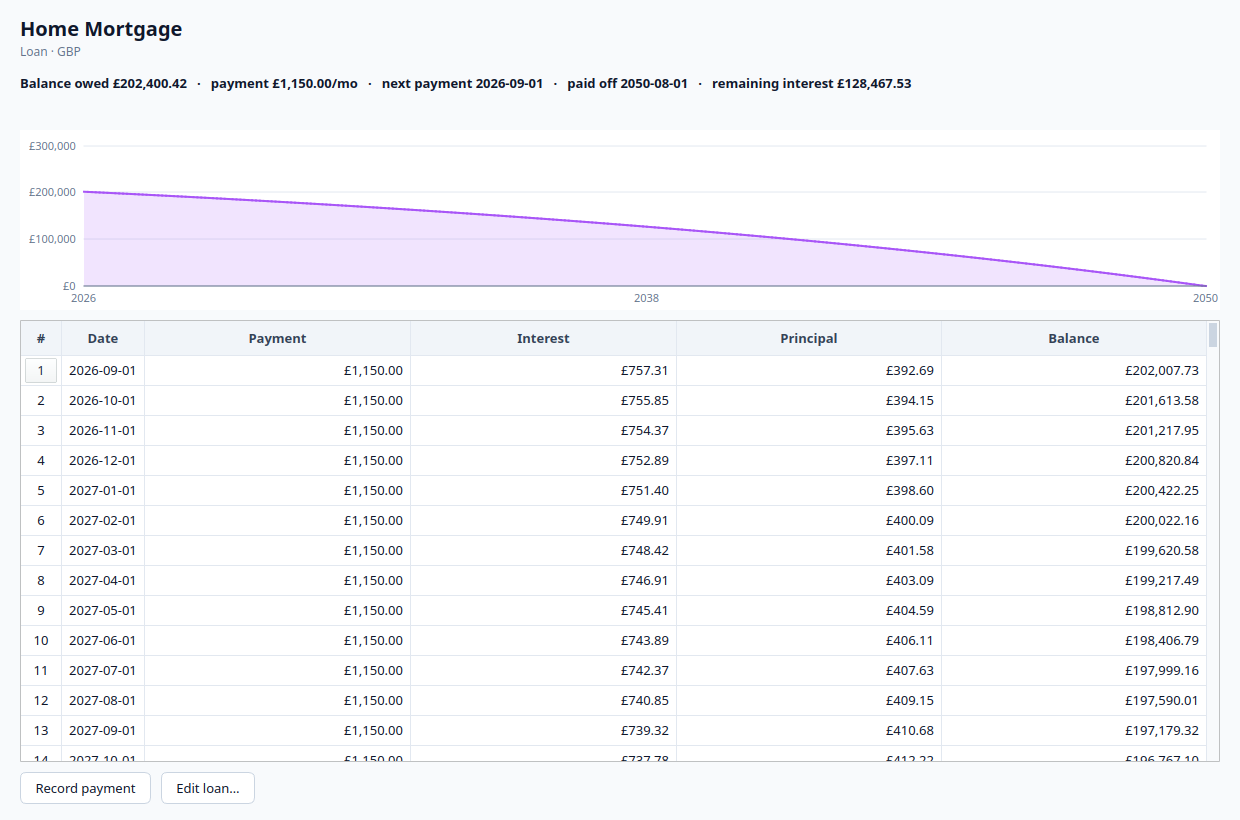Click interest value £754.37
1240x820 pixels.
[645, 431]
